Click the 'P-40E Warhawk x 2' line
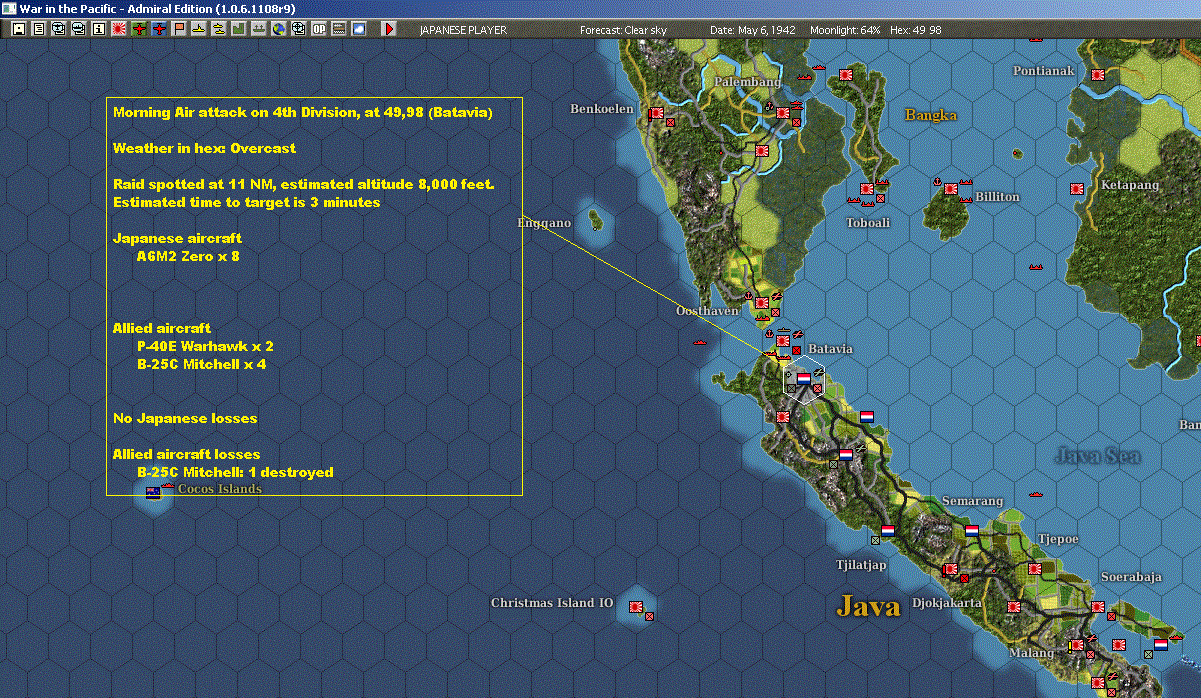 point(205,346)
